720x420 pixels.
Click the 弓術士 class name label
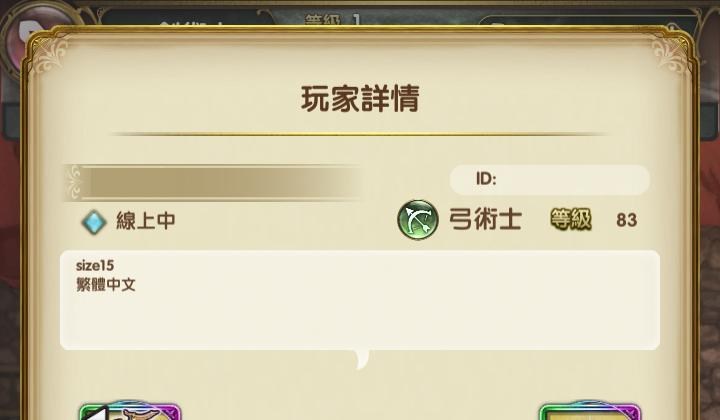(485, 219)
